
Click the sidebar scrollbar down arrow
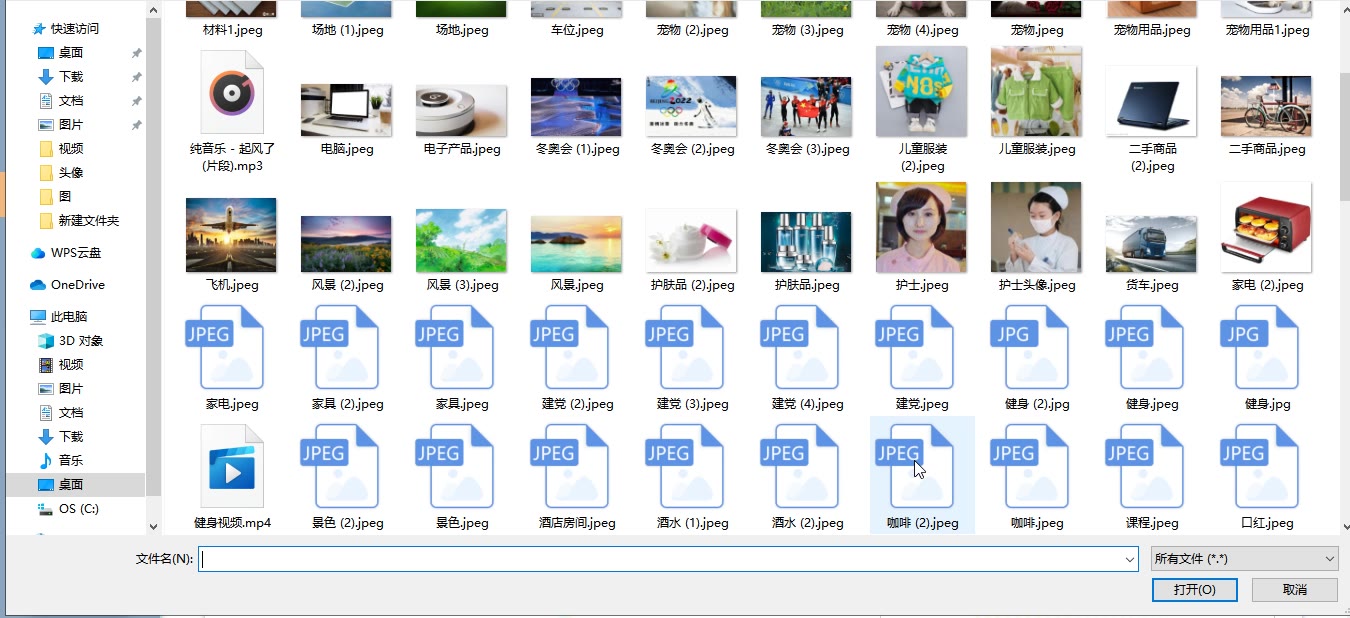pos(153,526)
